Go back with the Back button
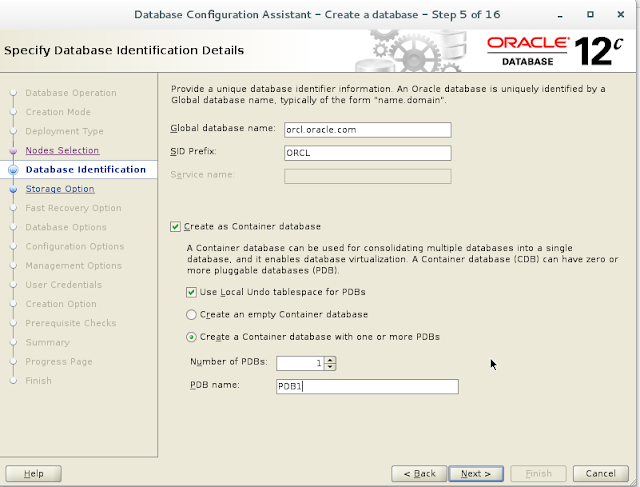The width and height of the screenshot is (640, 487). coord(419,474)
